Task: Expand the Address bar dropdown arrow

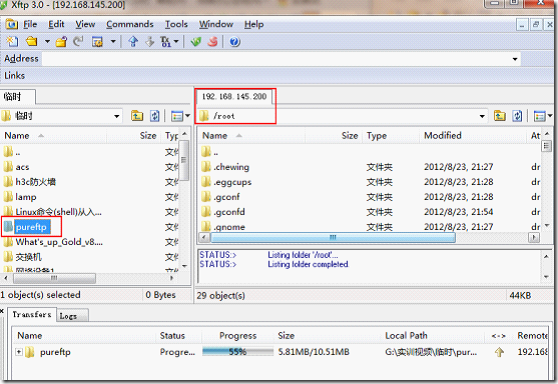Action: point(515,59)
